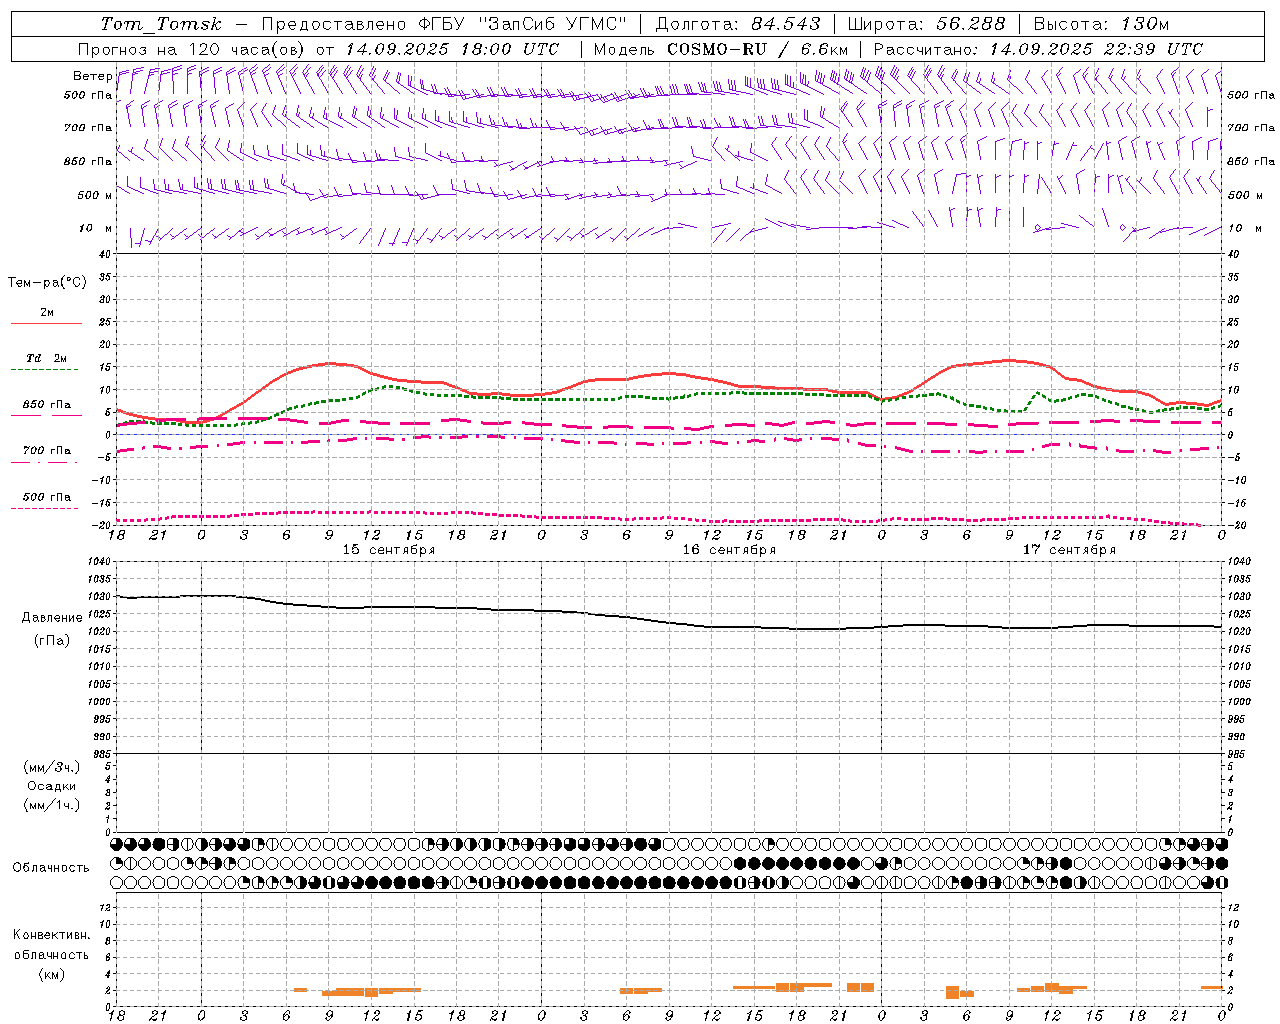Click the Tom_Tomsk station title
The image size is (1280, 1024).
[161, 24]
